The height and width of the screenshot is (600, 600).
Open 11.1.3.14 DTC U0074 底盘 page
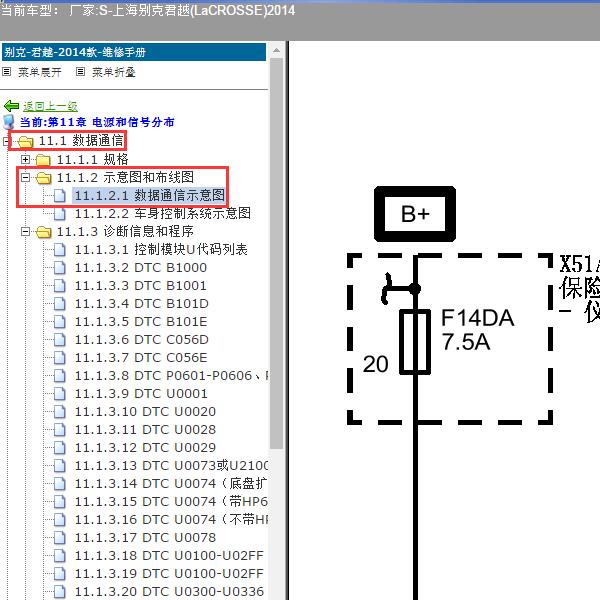[171, 483]
